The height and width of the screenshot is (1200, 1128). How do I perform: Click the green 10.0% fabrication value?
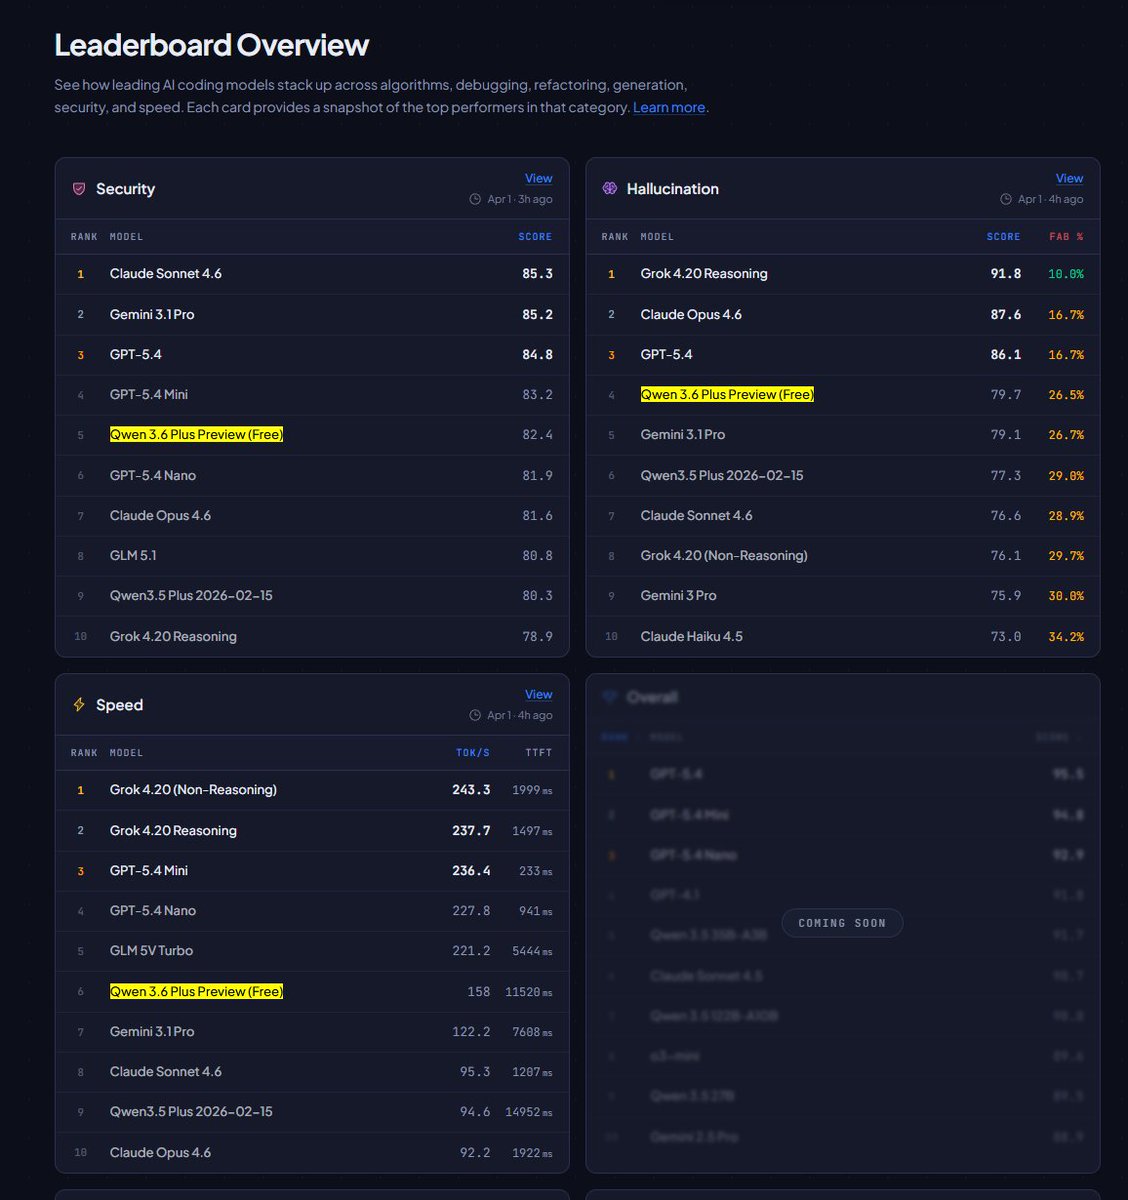1066,274
